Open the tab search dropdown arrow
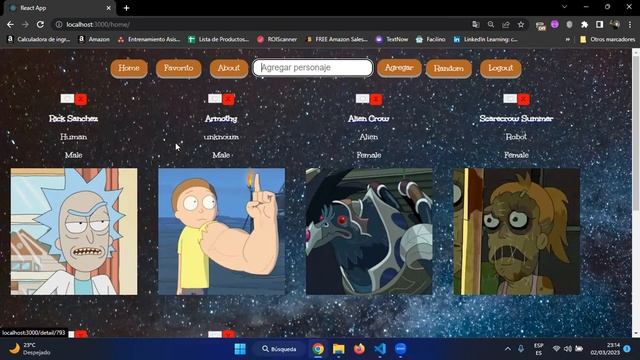 point(564,7)
